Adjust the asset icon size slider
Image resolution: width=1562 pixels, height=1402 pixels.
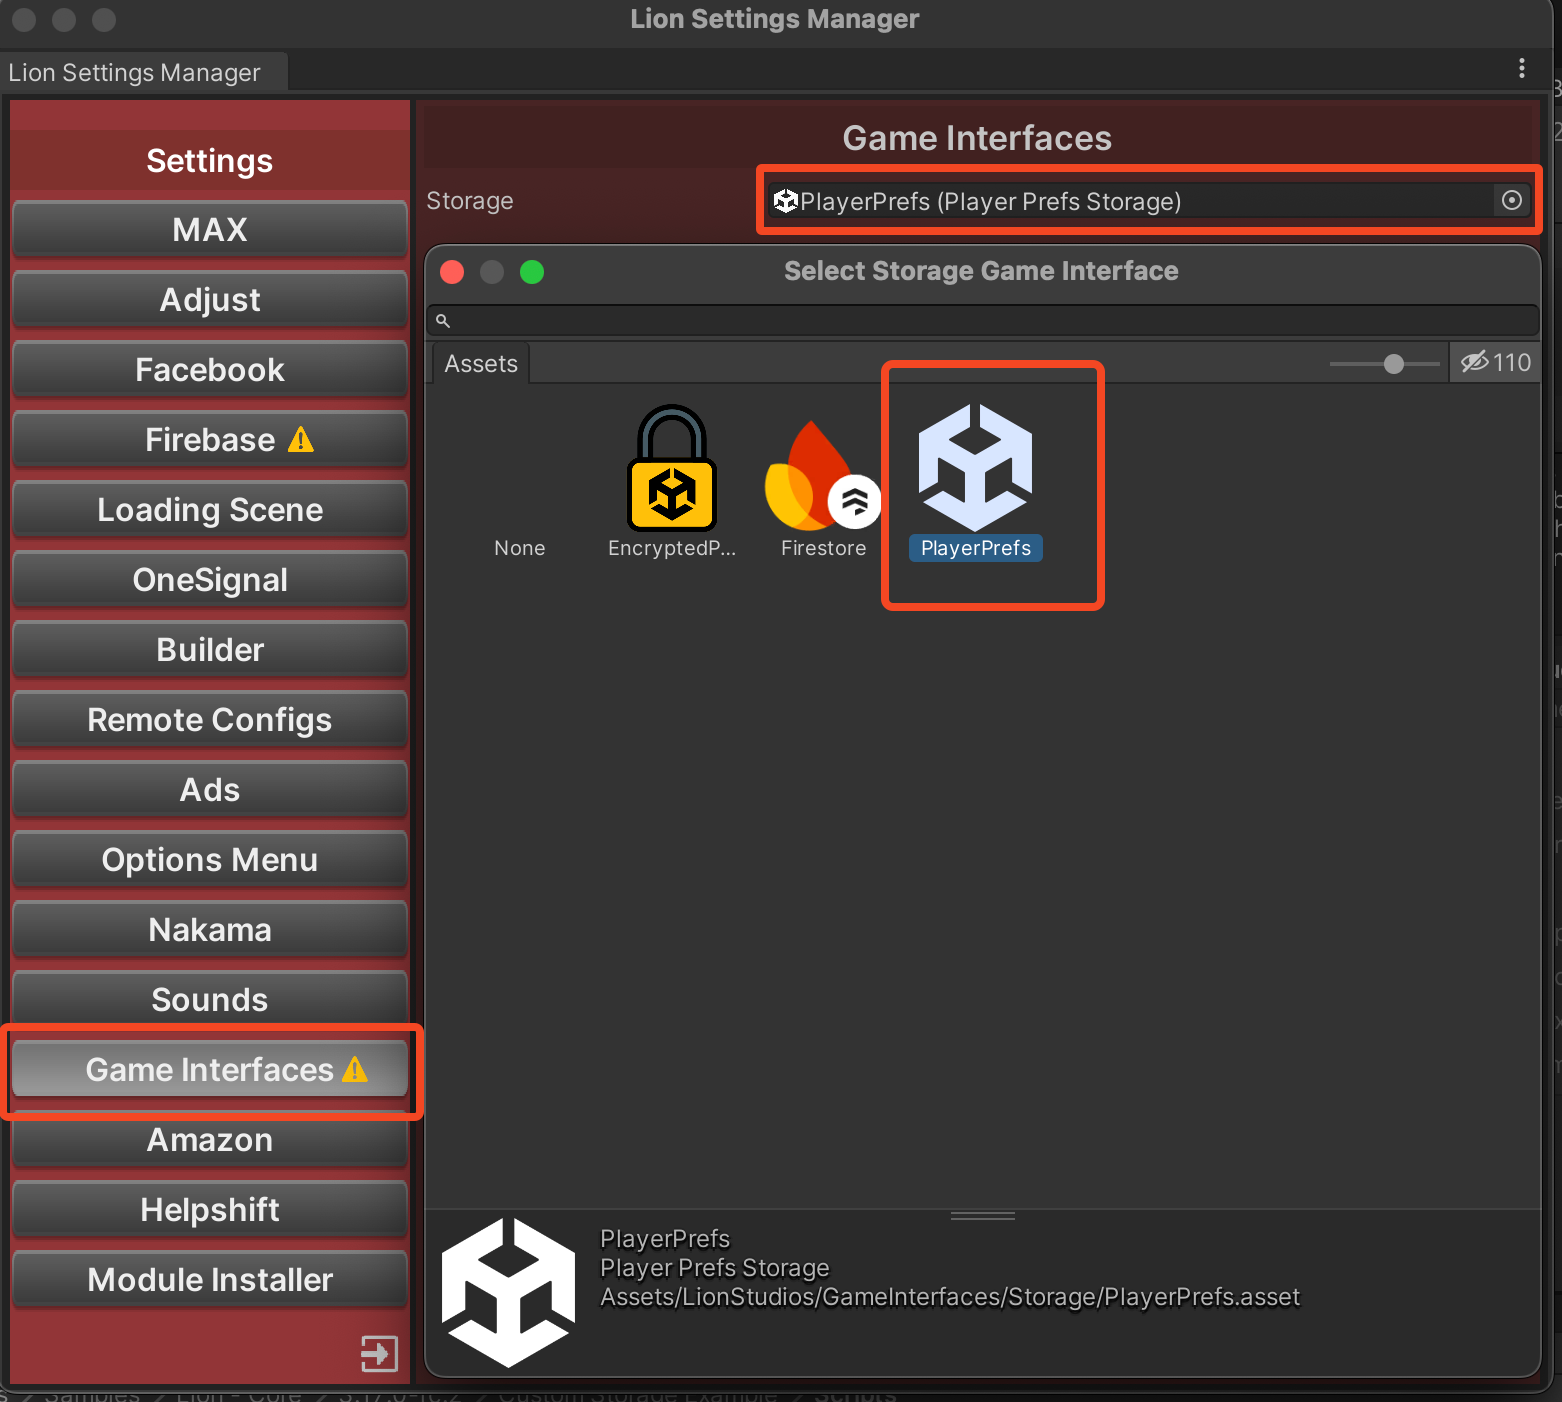pos(1393,364)
